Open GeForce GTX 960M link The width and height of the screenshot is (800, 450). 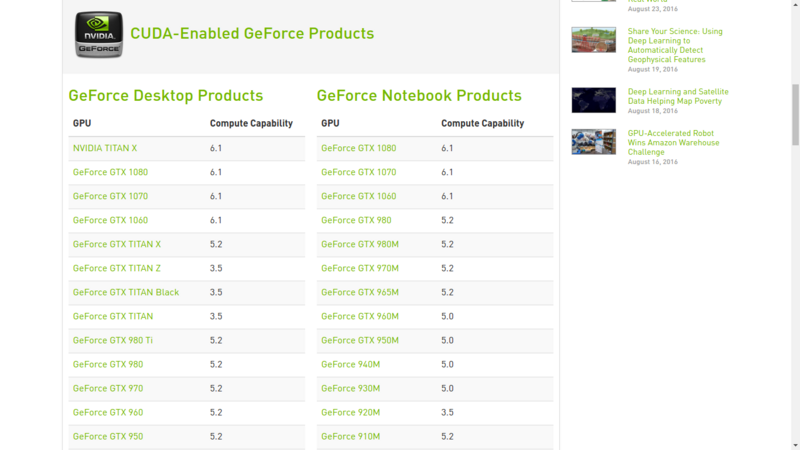360,316
